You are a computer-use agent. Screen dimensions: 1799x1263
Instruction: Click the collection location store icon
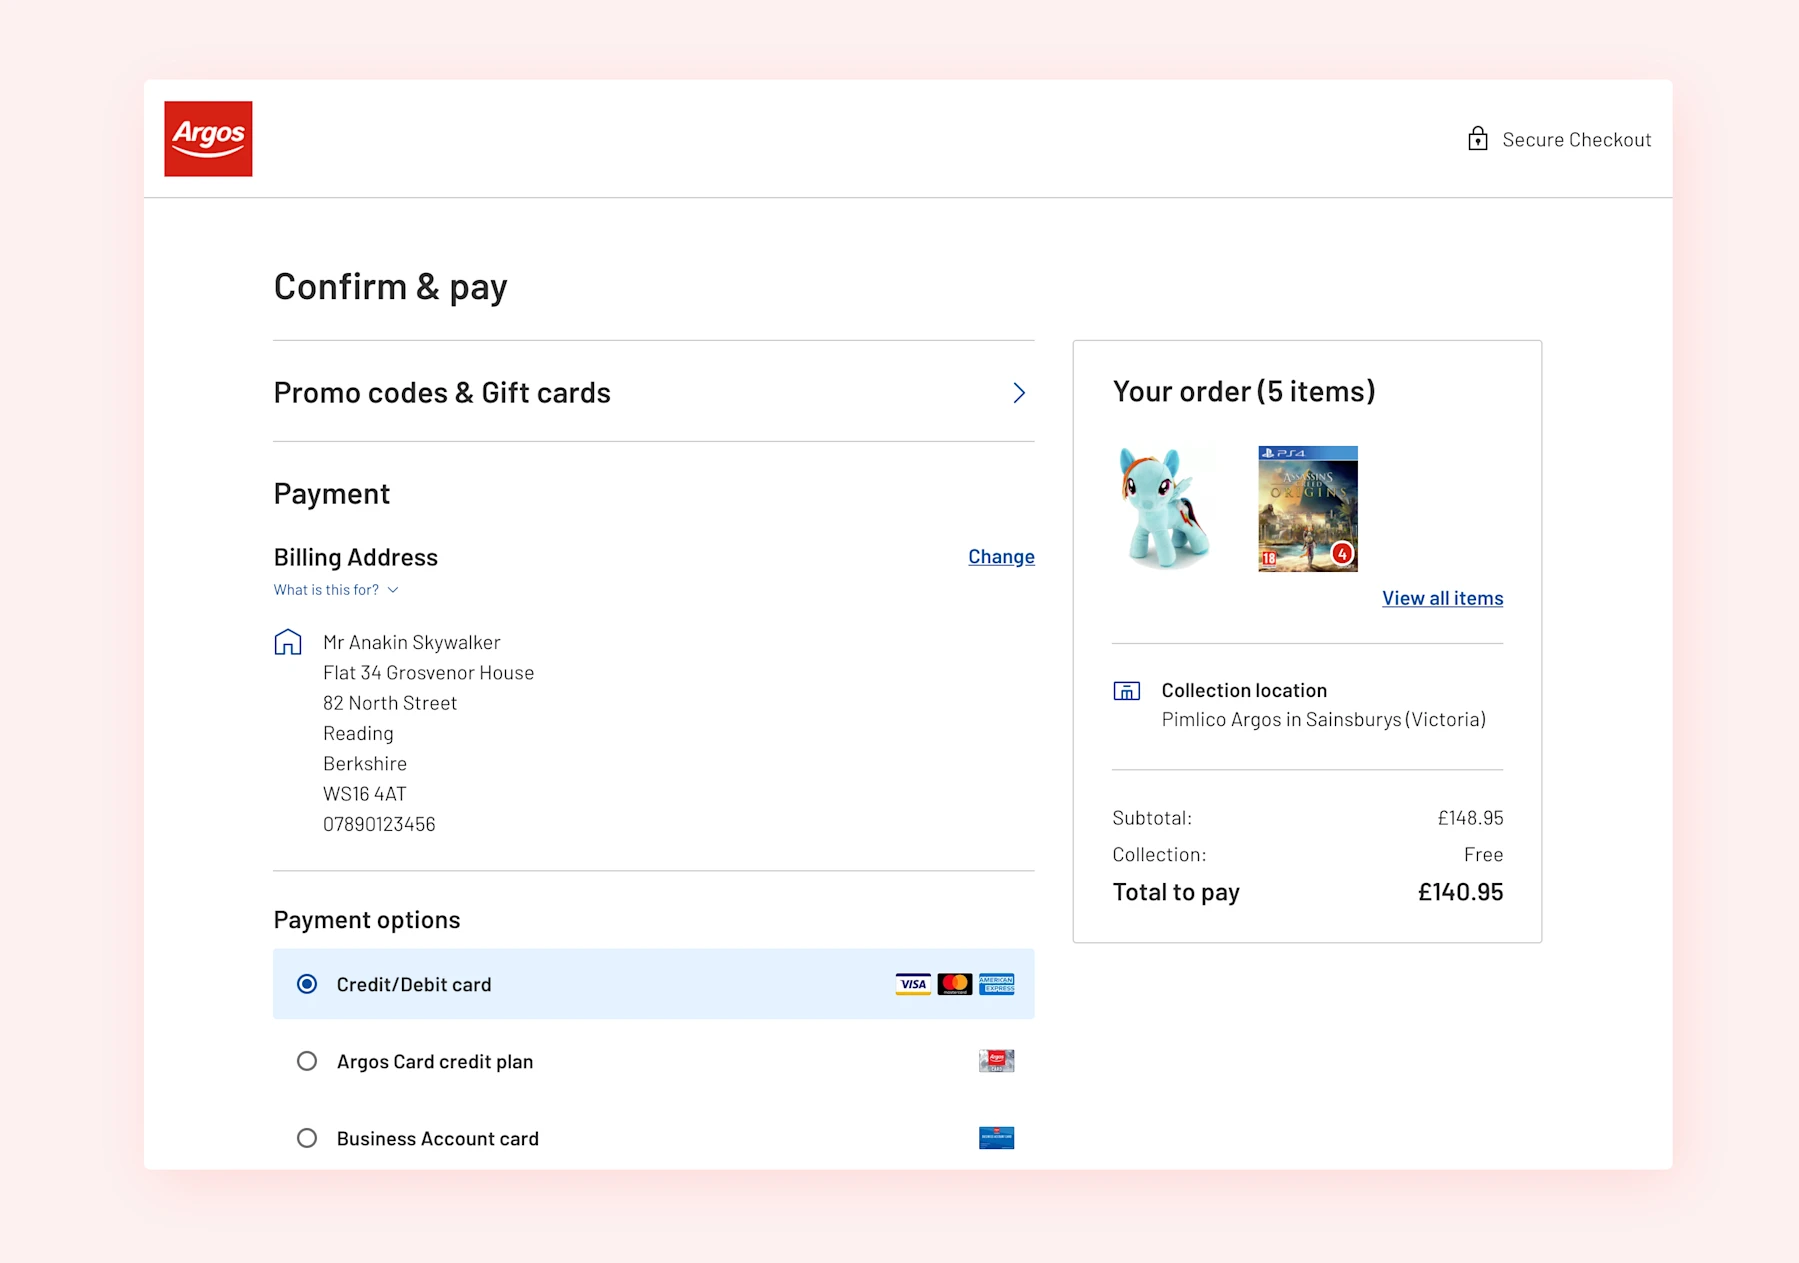tap(1127, 691)
